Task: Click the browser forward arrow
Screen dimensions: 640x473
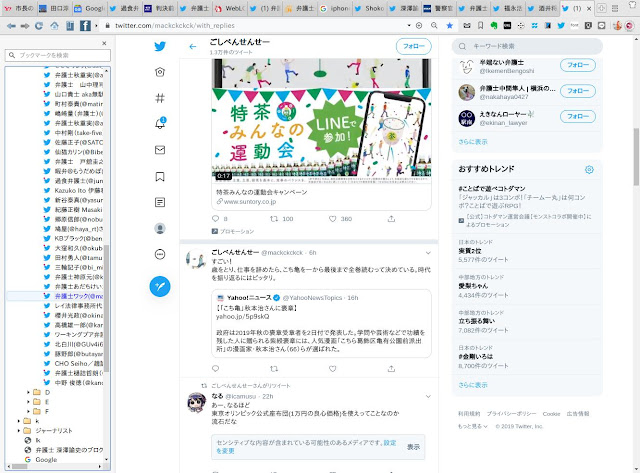Action: pos(25,26)
